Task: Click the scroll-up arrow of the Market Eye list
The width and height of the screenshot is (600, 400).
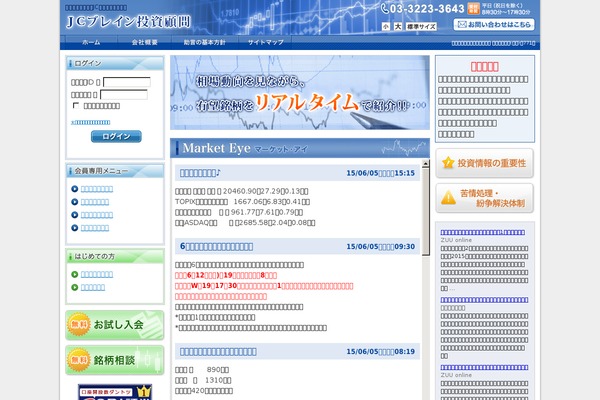Action: [x=425, y=163]
